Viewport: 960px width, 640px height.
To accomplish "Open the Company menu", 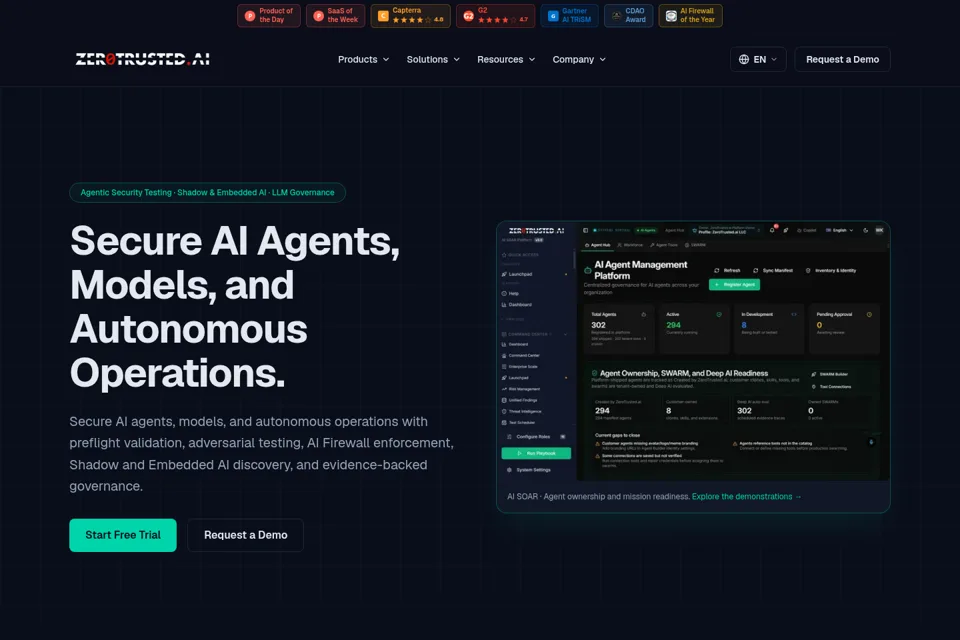I will point(579,59).
